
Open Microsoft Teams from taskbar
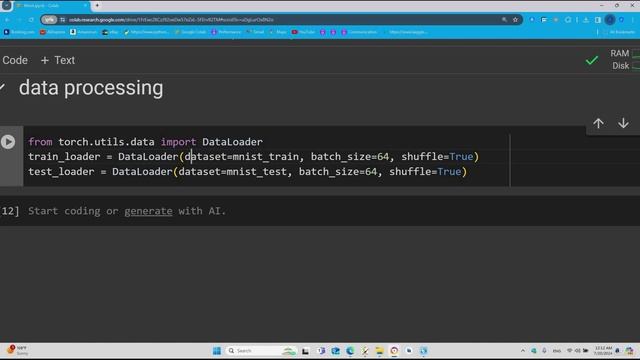[321, 351]
